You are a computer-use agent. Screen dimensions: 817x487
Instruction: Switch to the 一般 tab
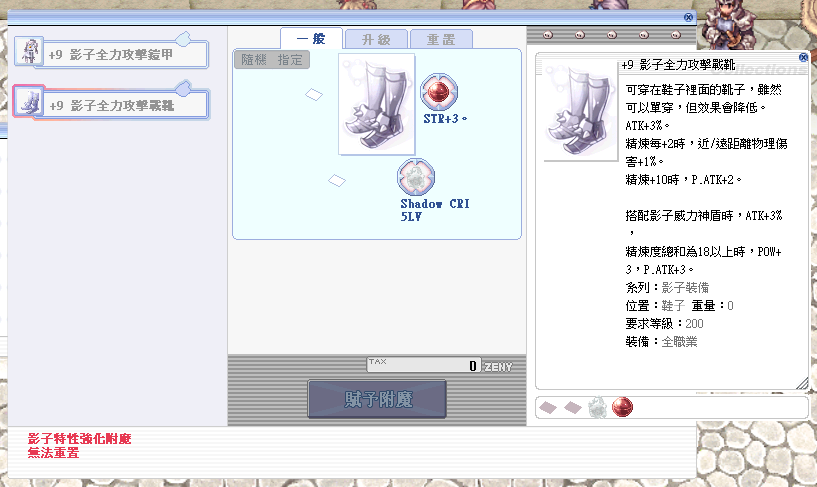point(309,38)
